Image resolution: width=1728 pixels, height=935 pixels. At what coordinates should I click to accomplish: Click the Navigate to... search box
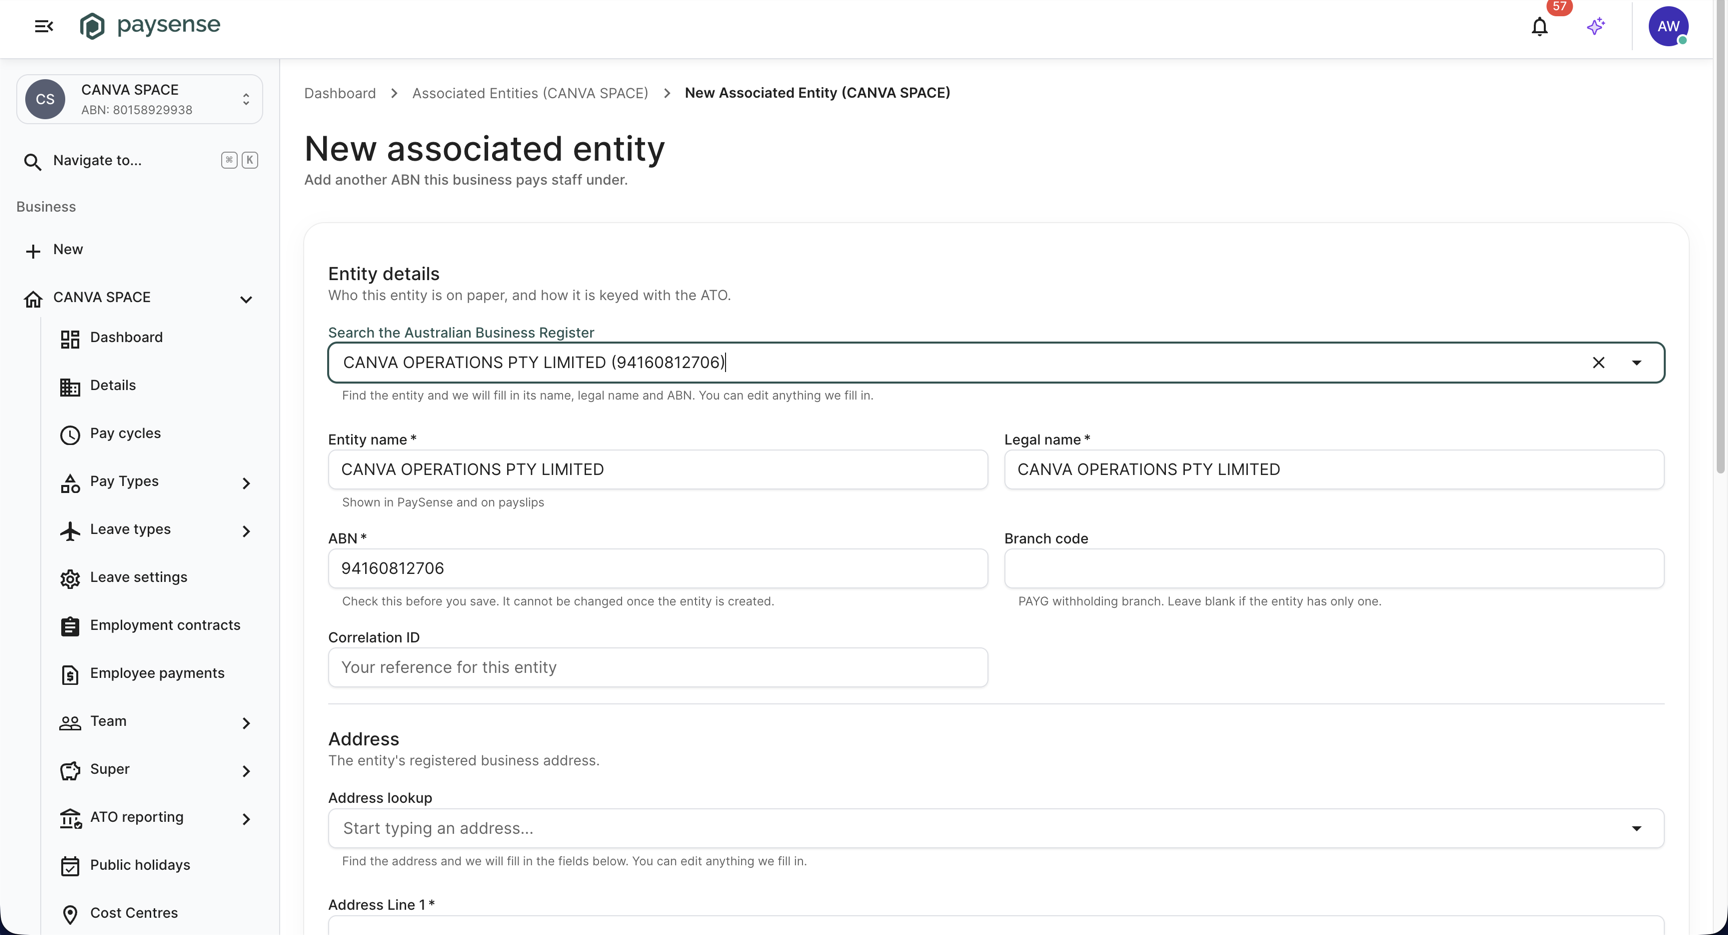click(x=139, y=161)
